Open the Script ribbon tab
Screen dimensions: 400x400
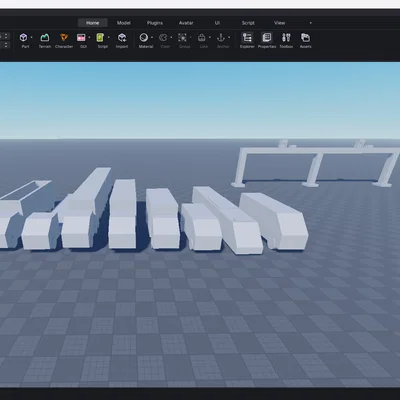tap(248, 23)
